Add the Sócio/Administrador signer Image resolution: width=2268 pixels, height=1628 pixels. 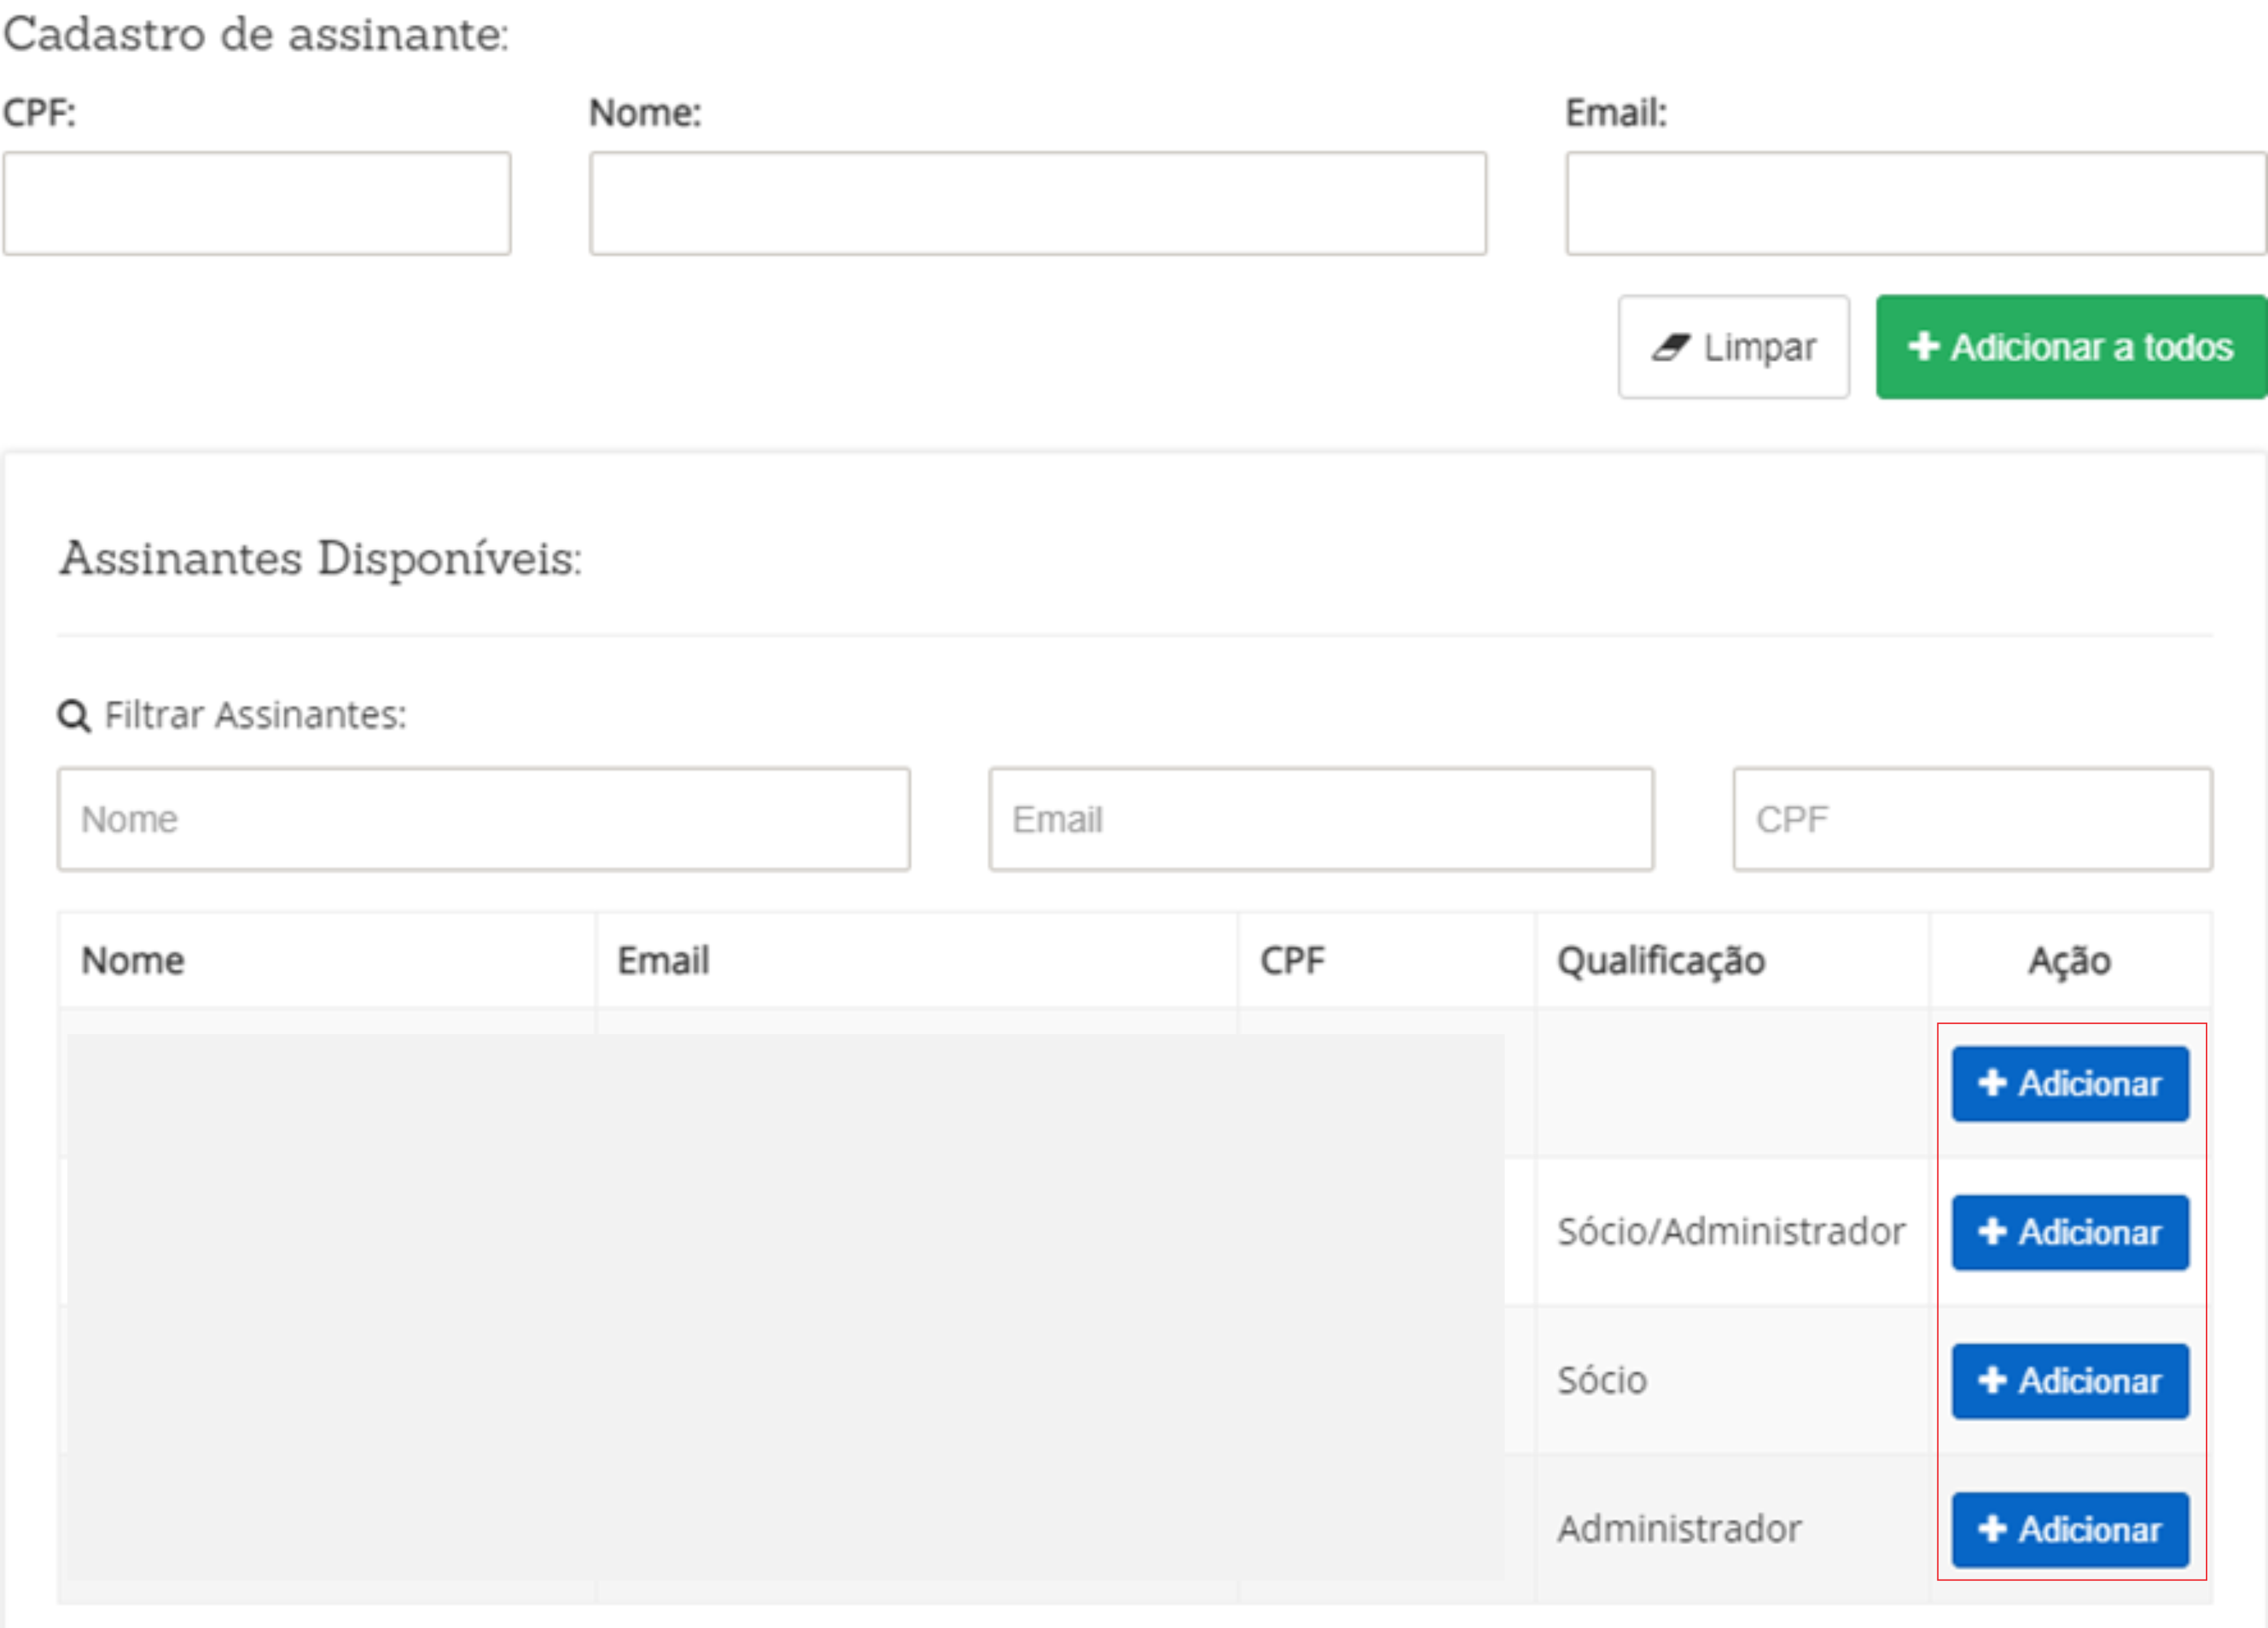(x=2070, y=1232)
